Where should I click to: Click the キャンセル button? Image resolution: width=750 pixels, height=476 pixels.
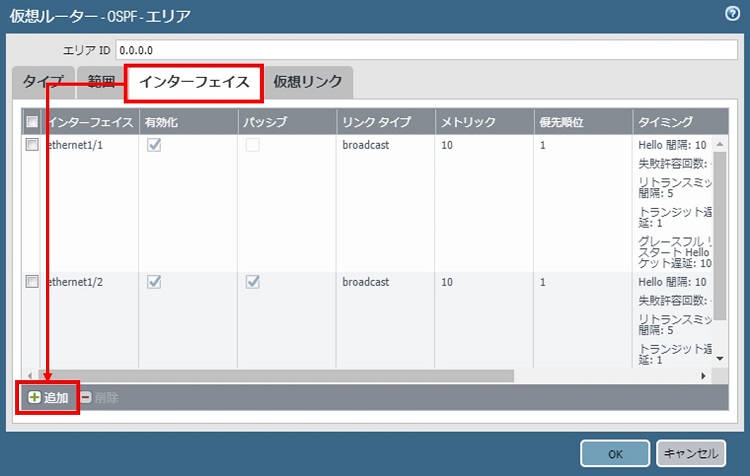click(x=689, y=453)
